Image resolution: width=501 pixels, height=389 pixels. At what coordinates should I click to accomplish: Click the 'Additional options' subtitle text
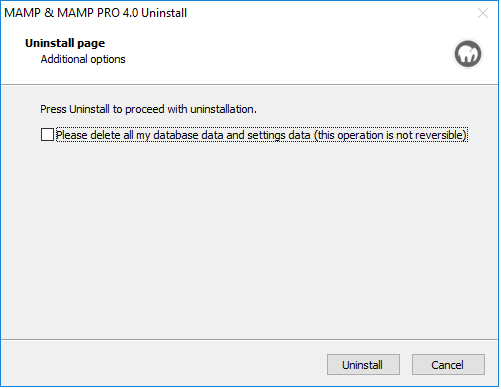83,59
